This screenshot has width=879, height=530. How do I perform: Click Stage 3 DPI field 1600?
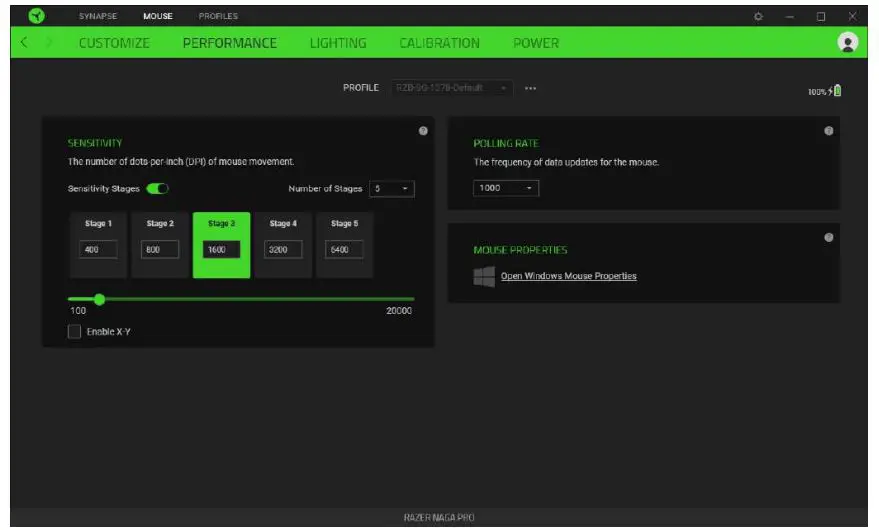point(221,250)
